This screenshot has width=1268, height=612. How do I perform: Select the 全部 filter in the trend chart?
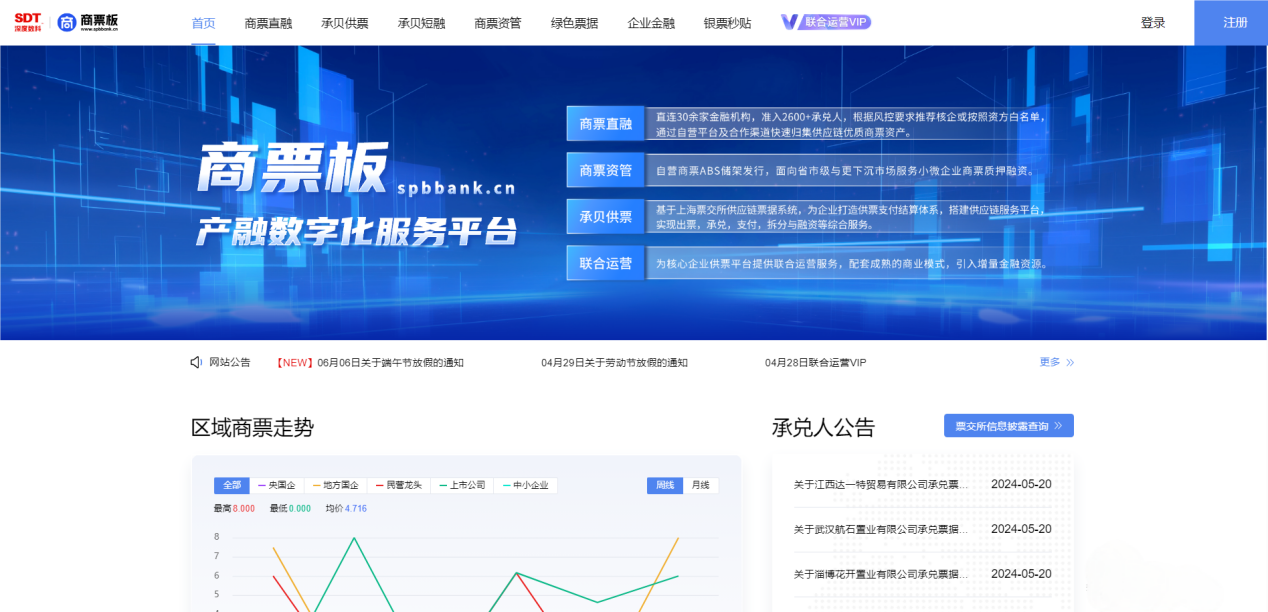pyautogui.click(x=231, y=485)
